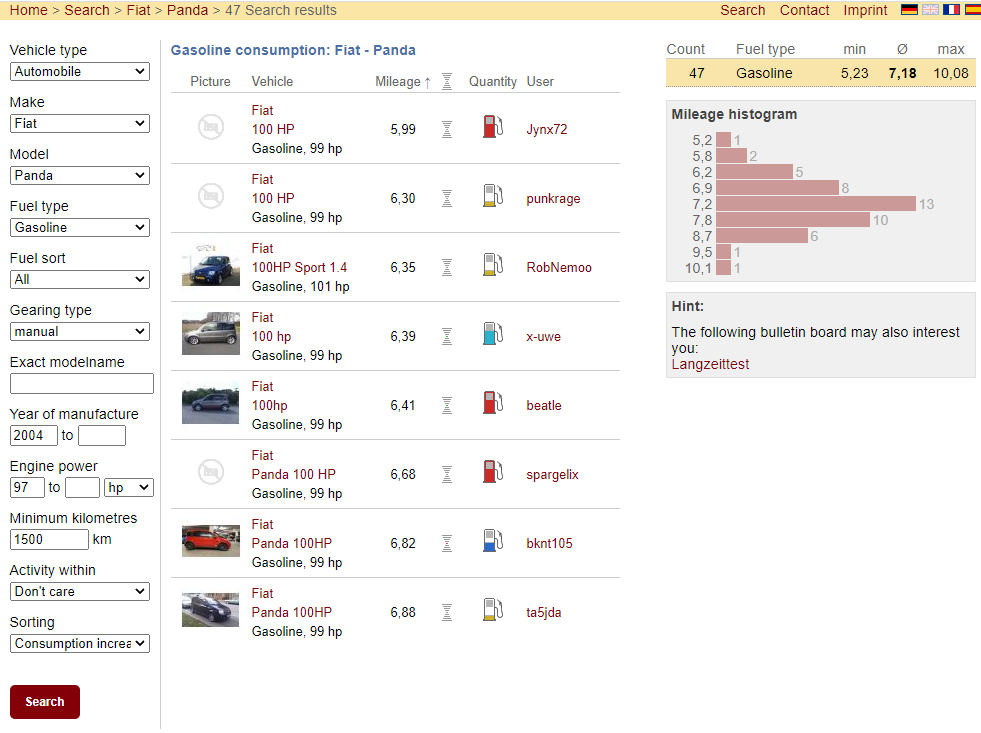
Task: Open ta5jda's black car thumbnail
Action: [211, 610]
